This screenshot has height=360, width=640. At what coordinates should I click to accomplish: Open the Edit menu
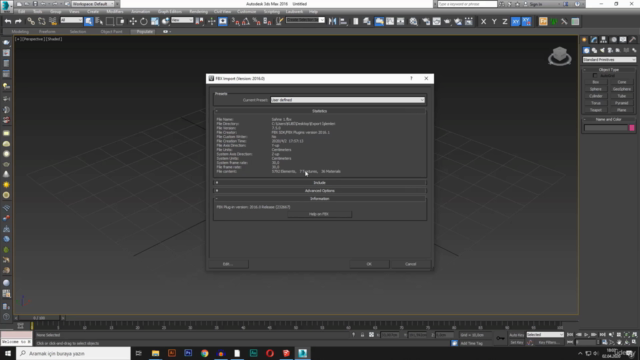[22, 12]
